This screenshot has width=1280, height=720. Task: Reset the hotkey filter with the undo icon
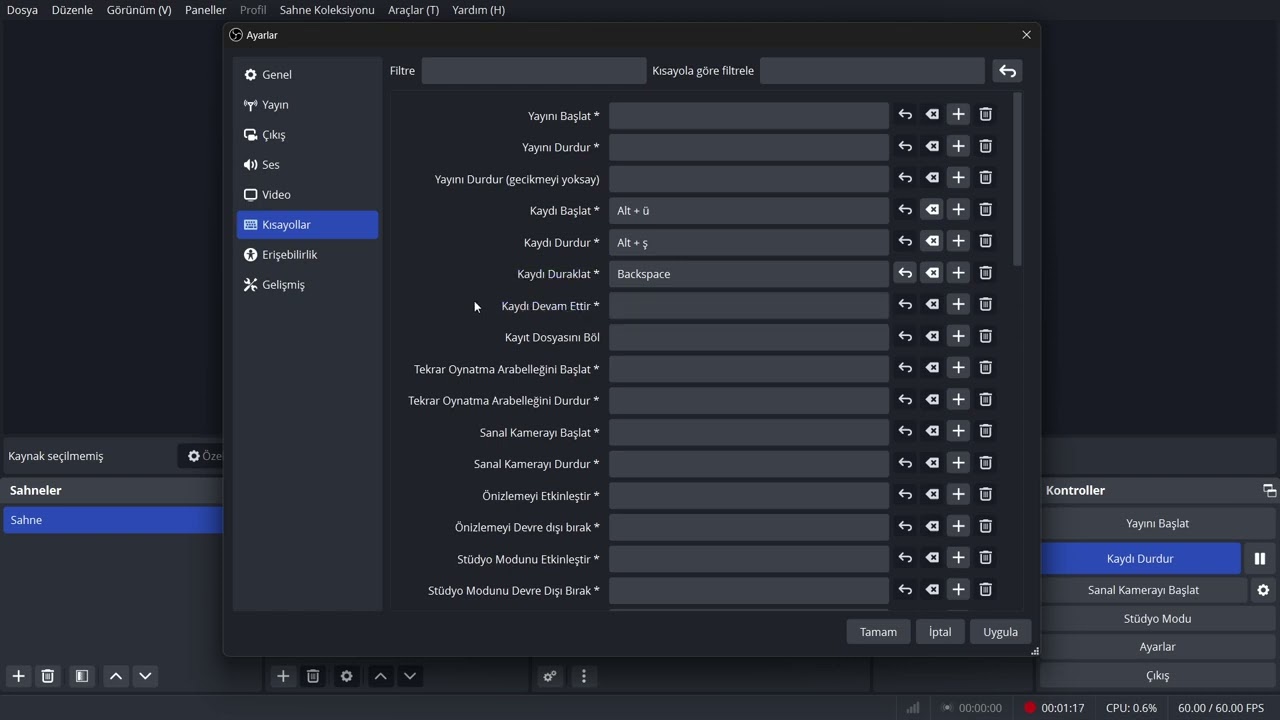point(1007,71)
